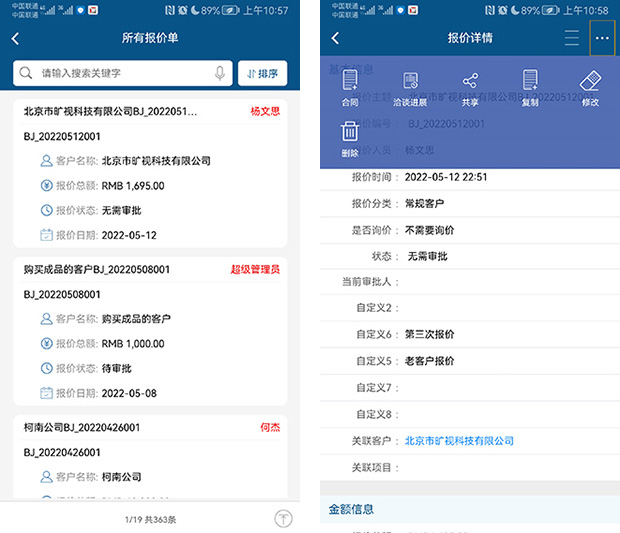Toggle the three-dot more actions icon
This screenshot has height=533, width=620.
[x=602, y=38]
